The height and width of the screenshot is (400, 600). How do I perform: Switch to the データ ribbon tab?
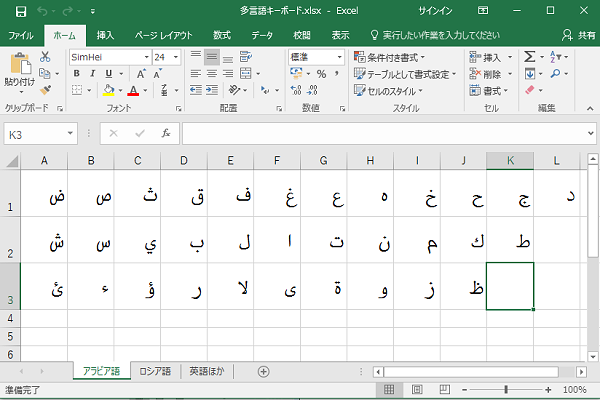[x=262, y=36]
